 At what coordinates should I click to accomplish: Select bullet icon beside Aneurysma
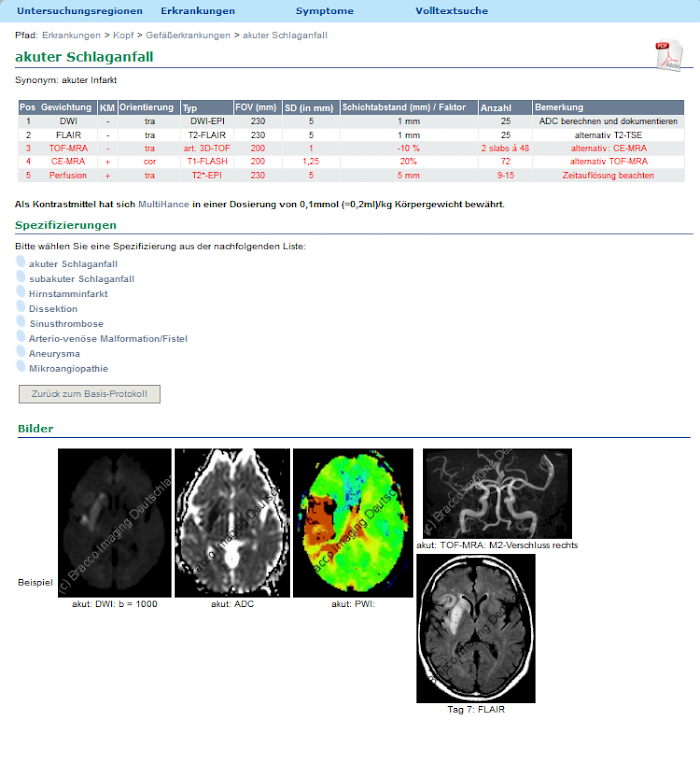pos(21,351)
